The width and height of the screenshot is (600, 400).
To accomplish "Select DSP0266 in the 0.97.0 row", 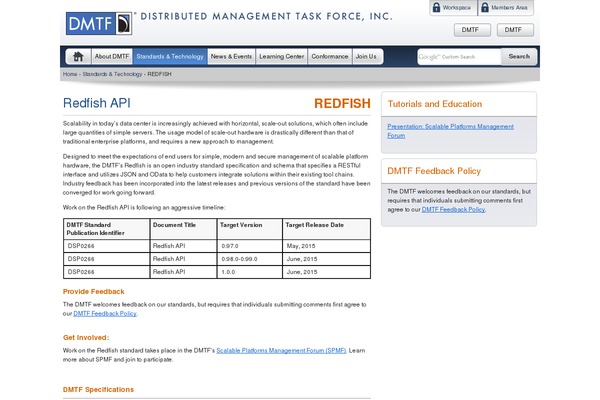I will tap(106, 246).
